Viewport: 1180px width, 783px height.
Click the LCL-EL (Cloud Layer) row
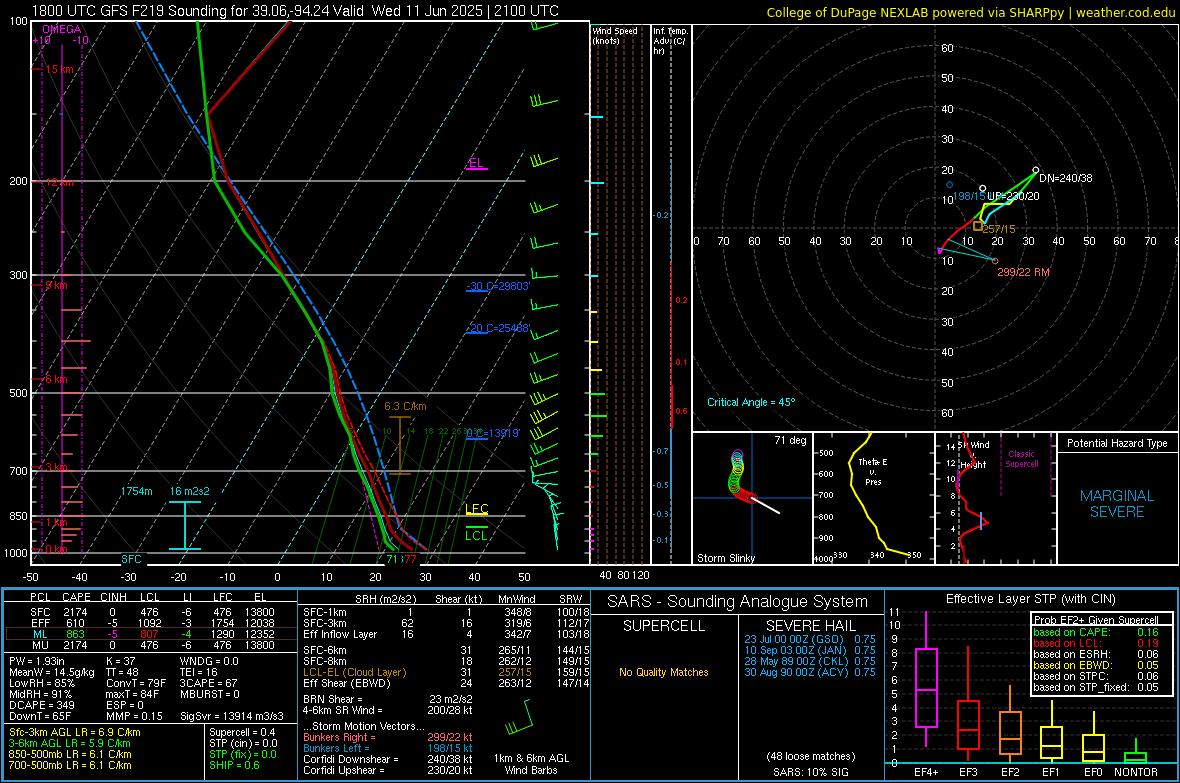(x=446, y=672)
